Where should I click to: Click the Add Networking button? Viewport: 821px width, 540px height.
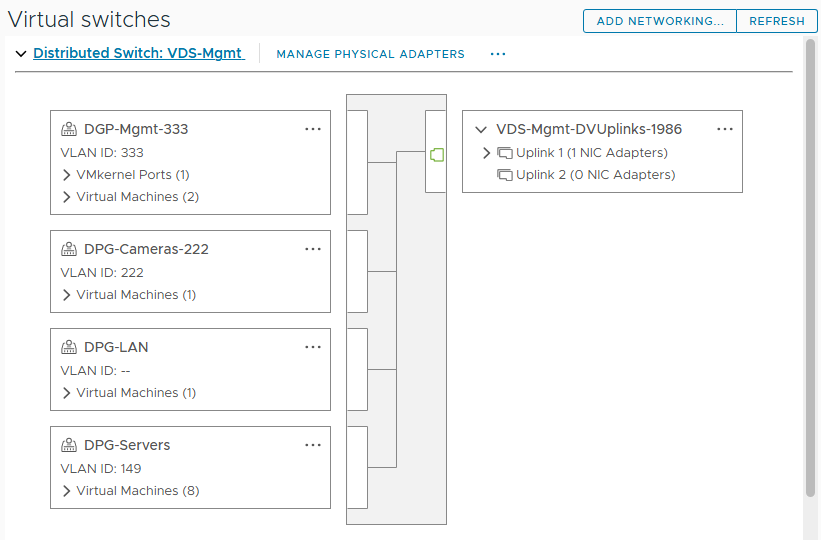point(659,21)
